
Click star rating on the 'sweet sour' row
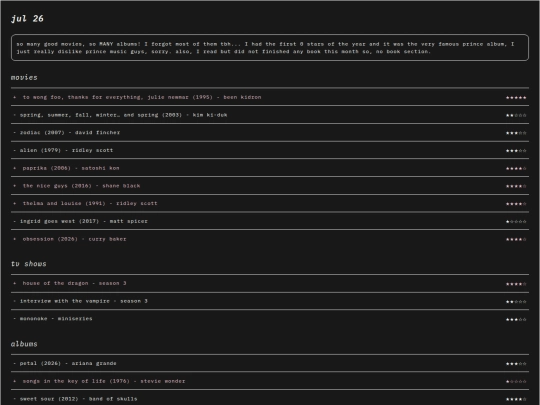tap(516, 399)
